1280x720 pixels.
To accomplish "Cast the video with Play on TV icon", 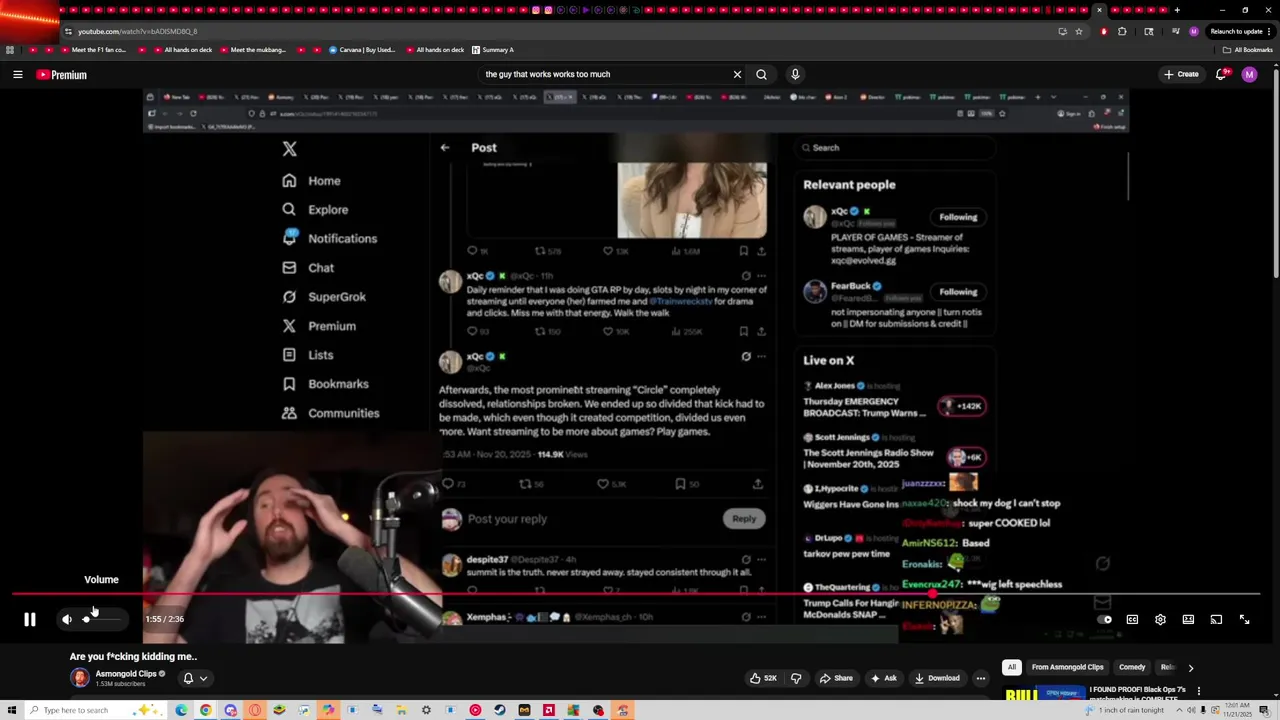I will pos(1216,620).
